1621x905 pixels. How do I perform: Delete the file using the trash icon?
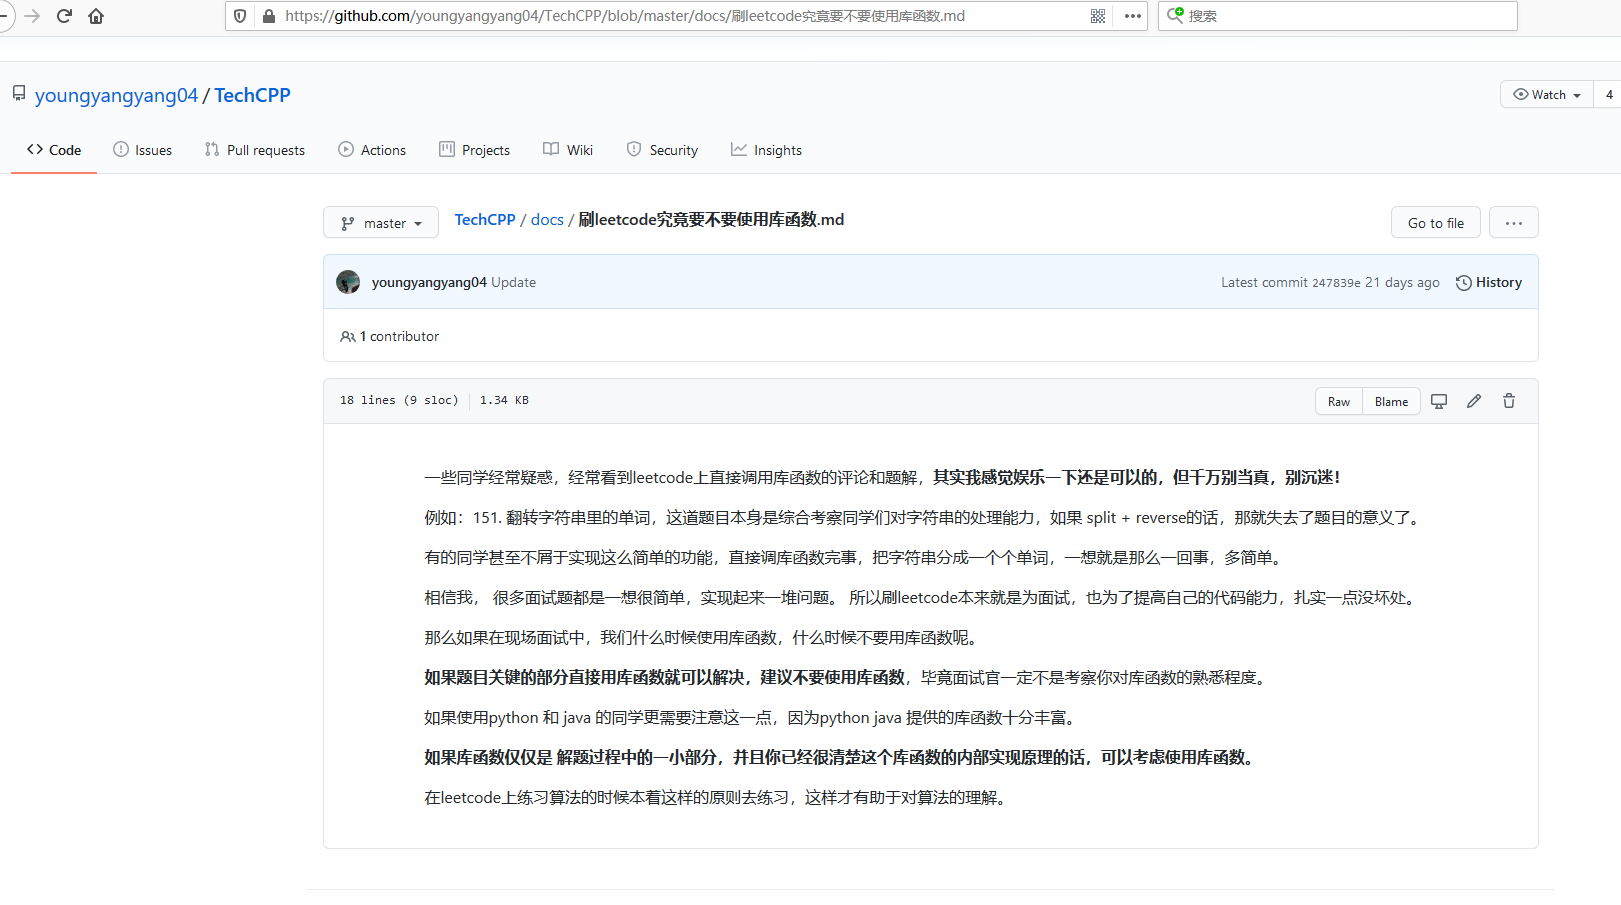1508,400
